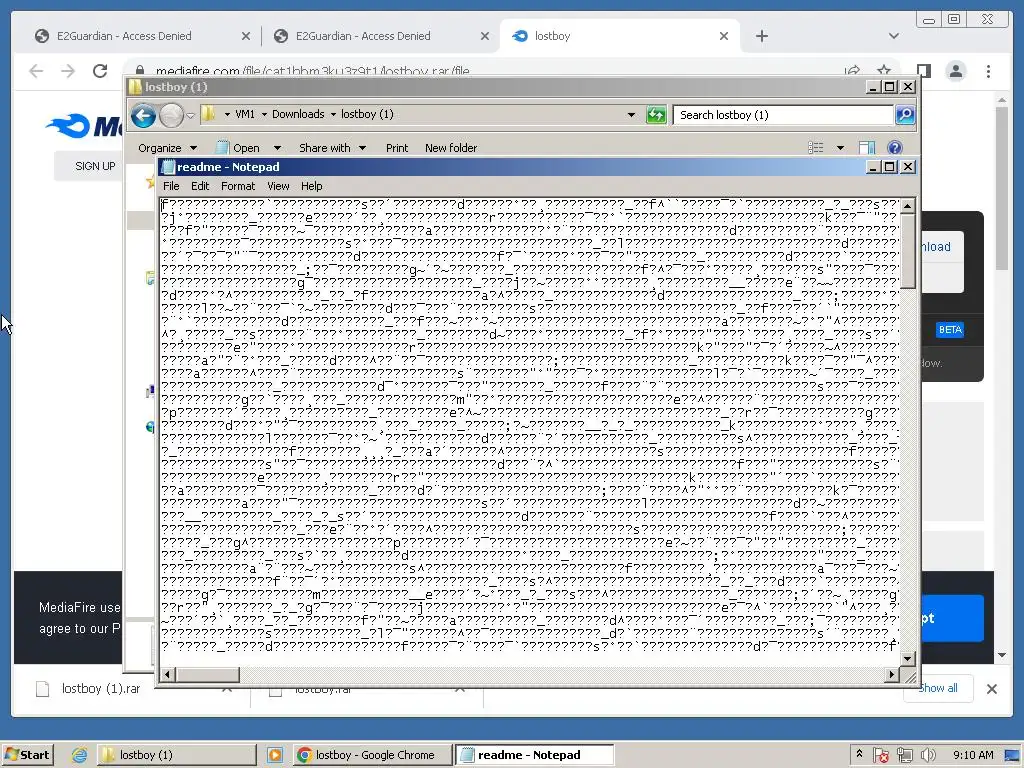The width and height of the screenshot is (1024, 768).
Task: Click Chrome page scrollbar thumb
Action: click(1002, 189)
